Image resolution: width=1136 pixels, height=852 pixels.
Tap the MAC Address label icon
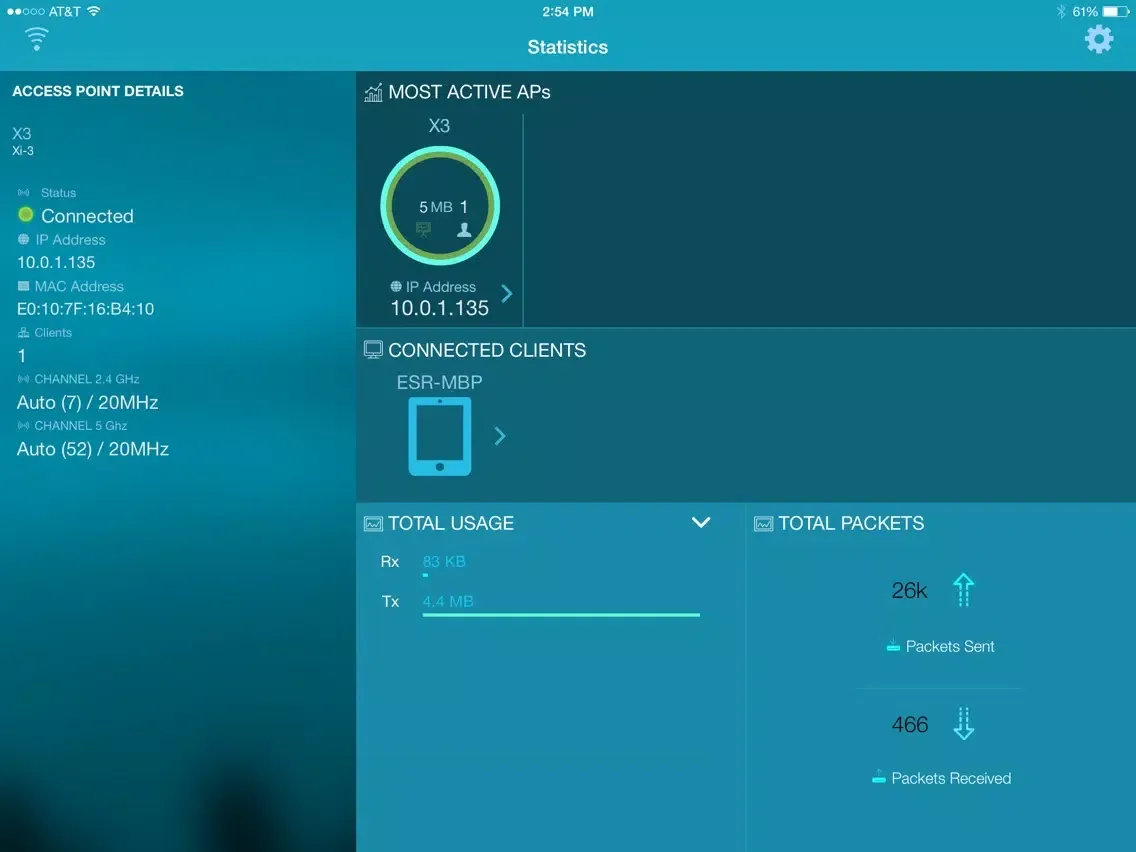coord(24,286)
